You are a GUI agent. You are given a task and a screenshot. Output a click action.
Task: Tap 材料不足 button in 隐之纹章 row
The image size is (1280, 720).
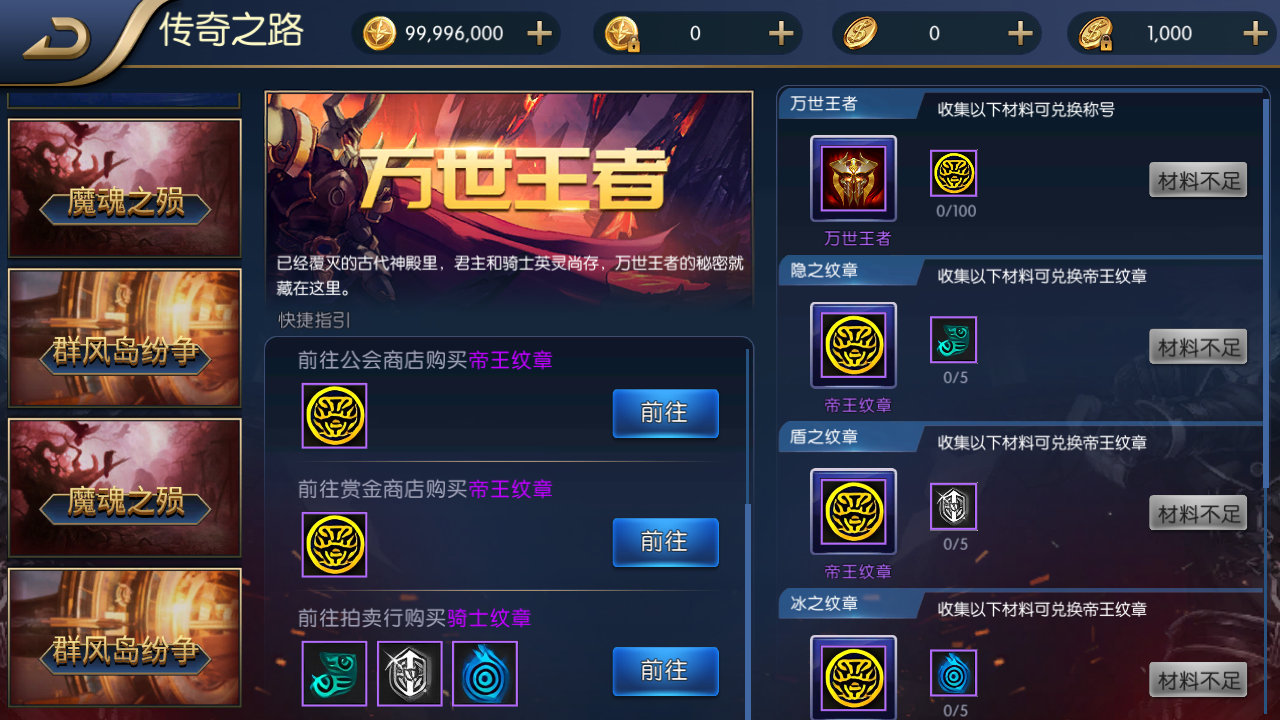[x=1198, y=347]
